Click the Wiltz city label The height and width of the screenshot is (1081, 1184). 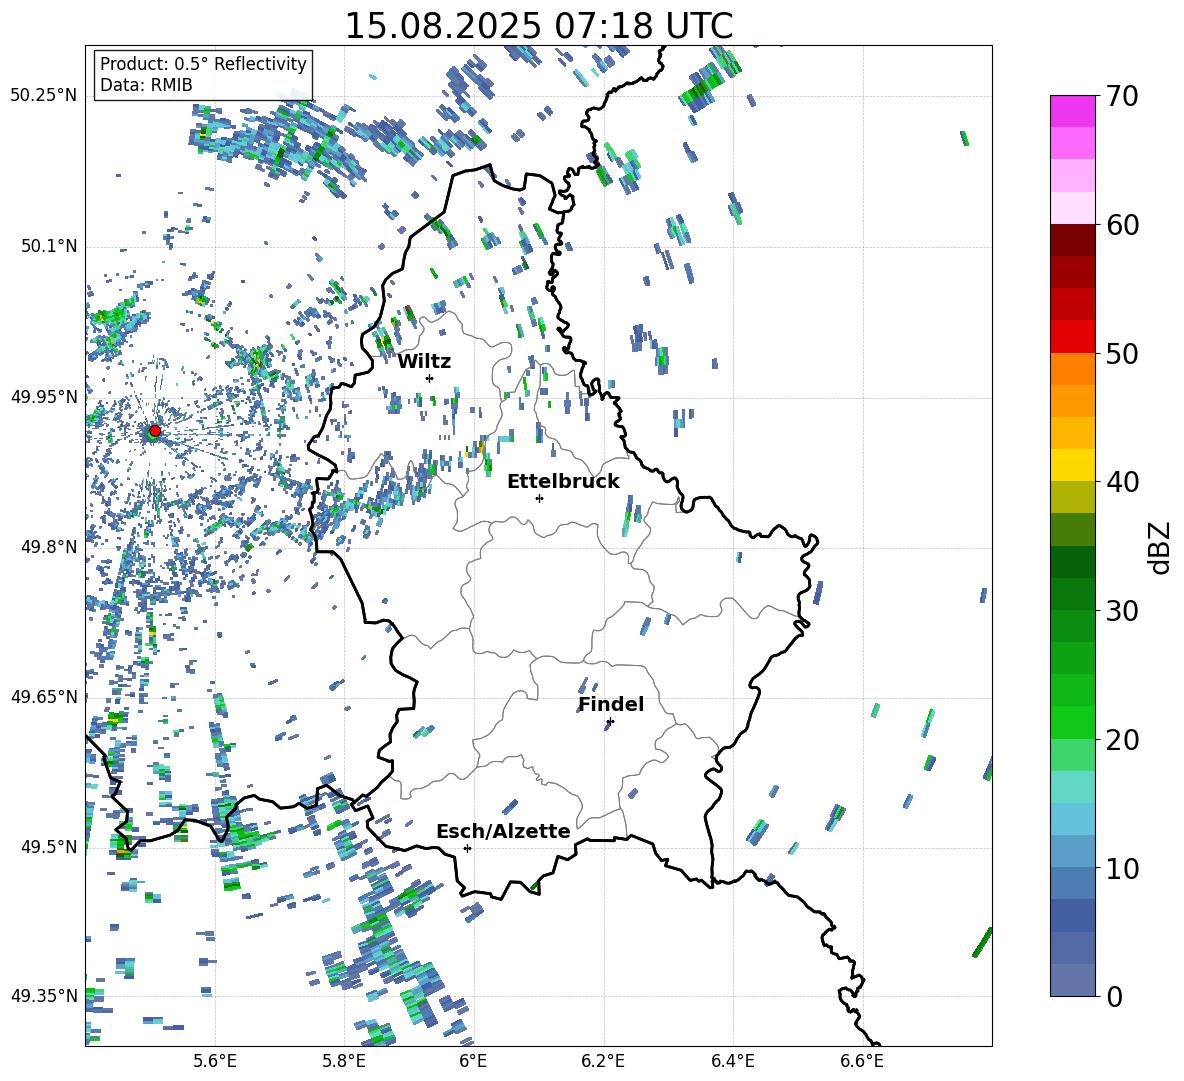coord(424,362)
